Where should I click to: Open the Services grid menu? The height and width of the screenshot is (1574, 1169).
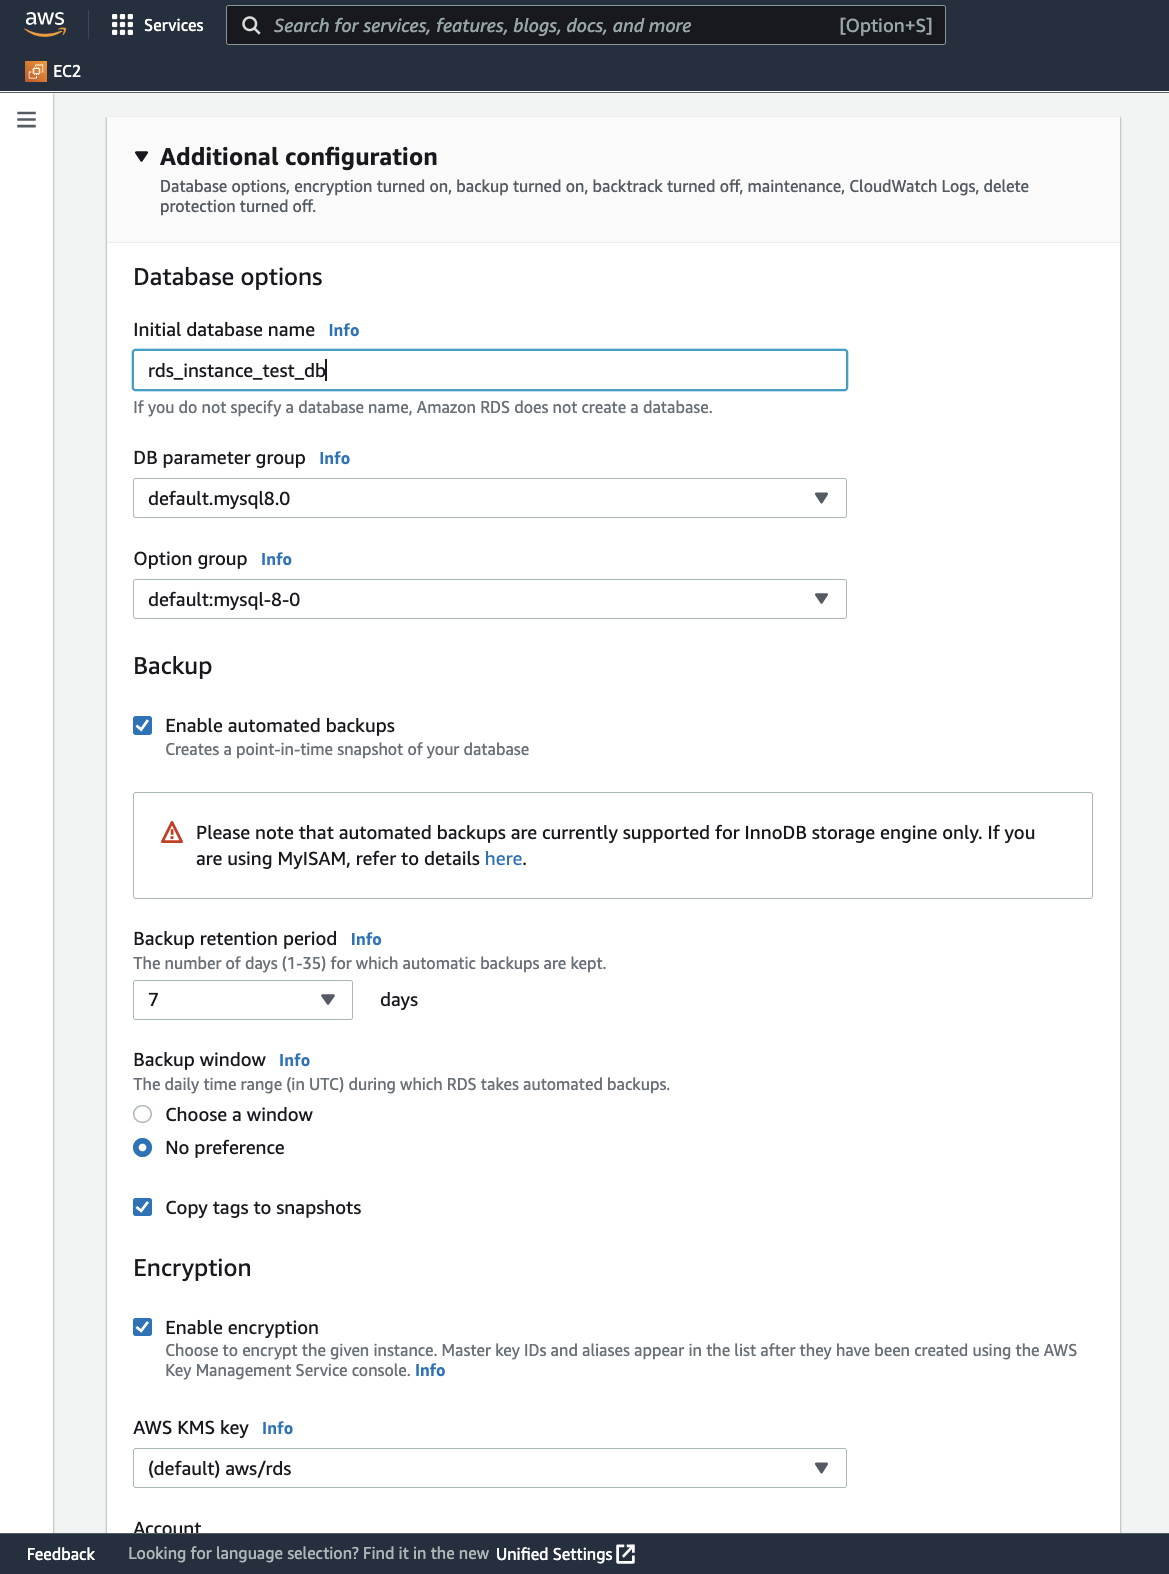point(123,25)
